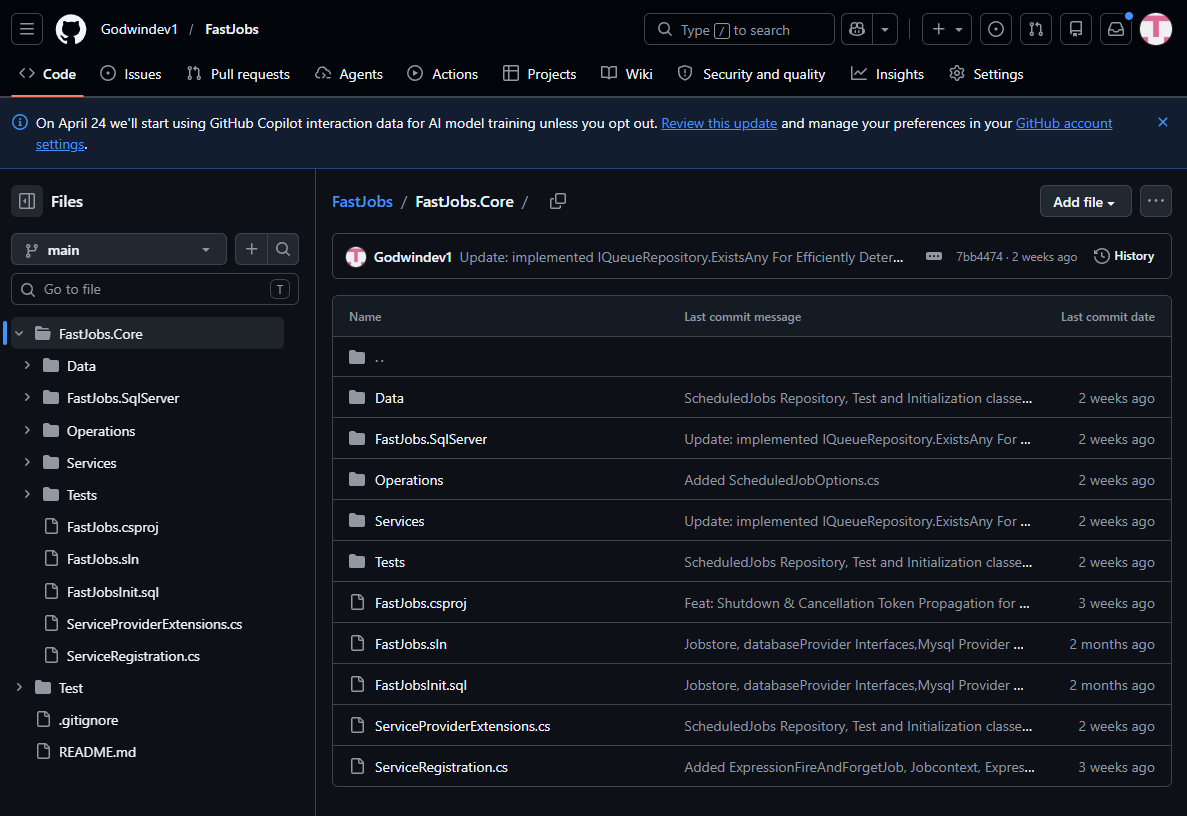1187x816 pixels.
Task: Dismiss the Copilot data training banner
Action: point(1163,122)
